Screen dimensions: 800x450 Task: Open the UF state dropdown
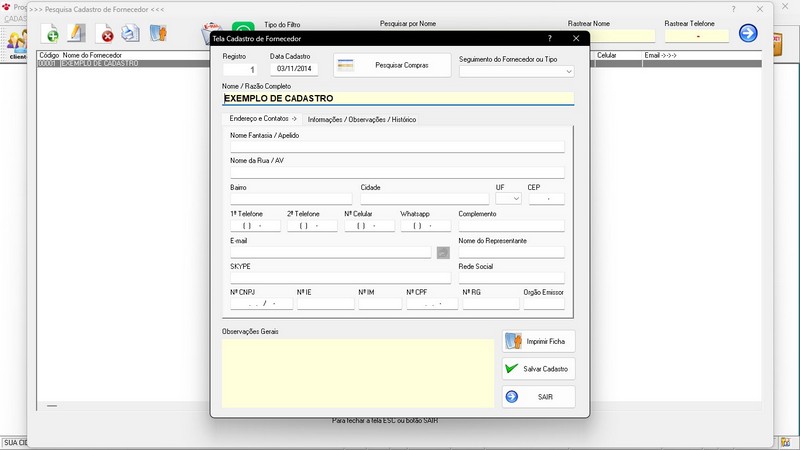click(508, 198)
